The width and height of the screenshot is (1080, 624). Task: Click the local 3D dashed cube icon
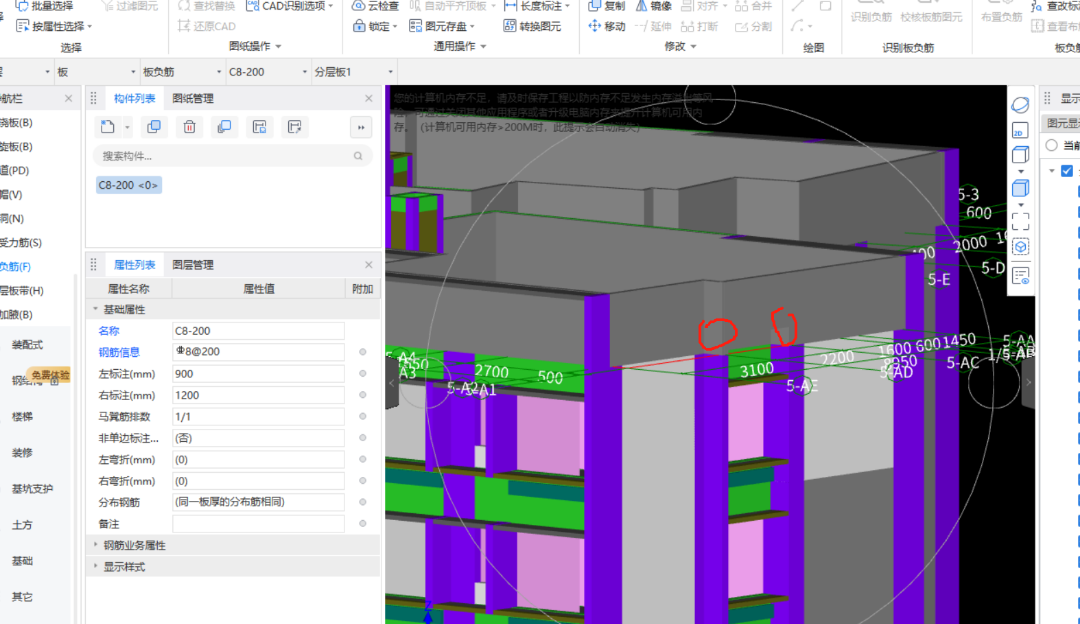[x=1020, y=247]
